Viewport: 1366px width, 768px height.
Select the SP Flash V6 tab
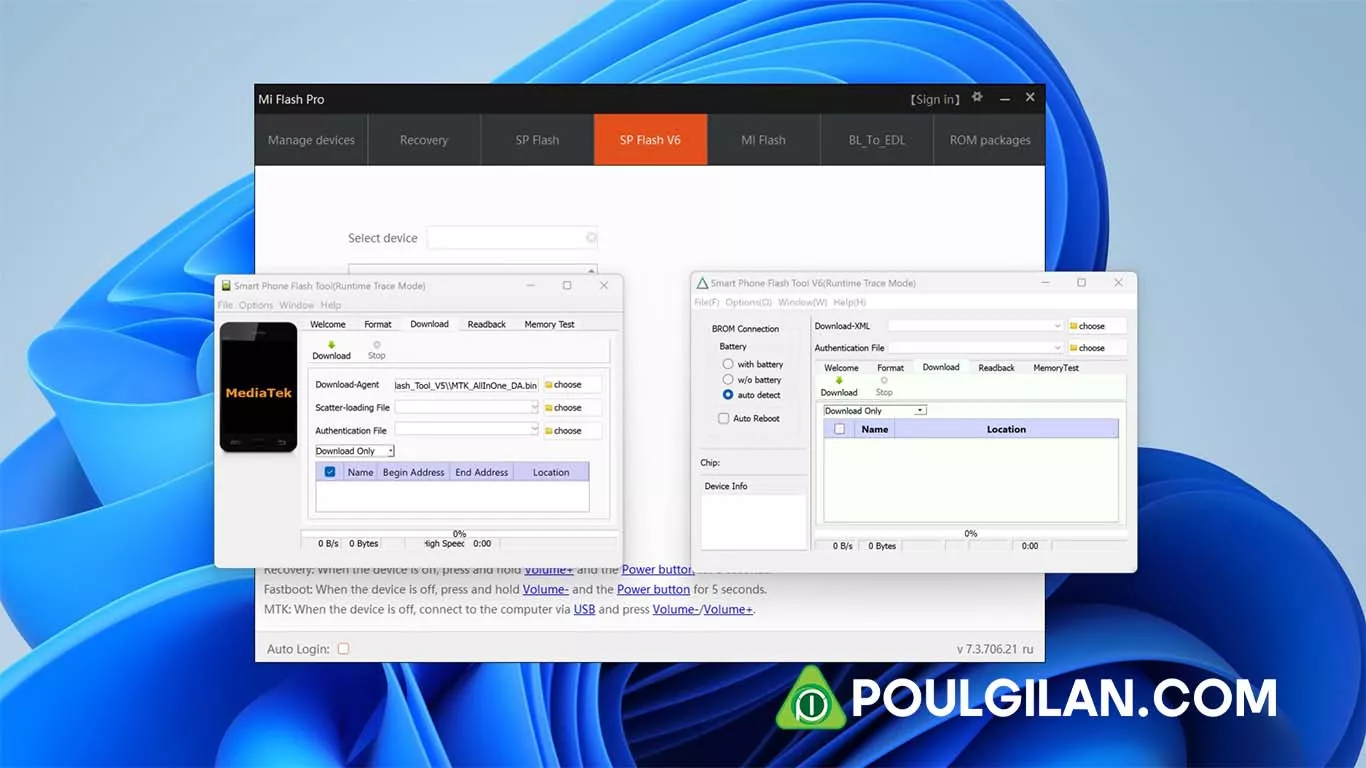coord(650,140)
